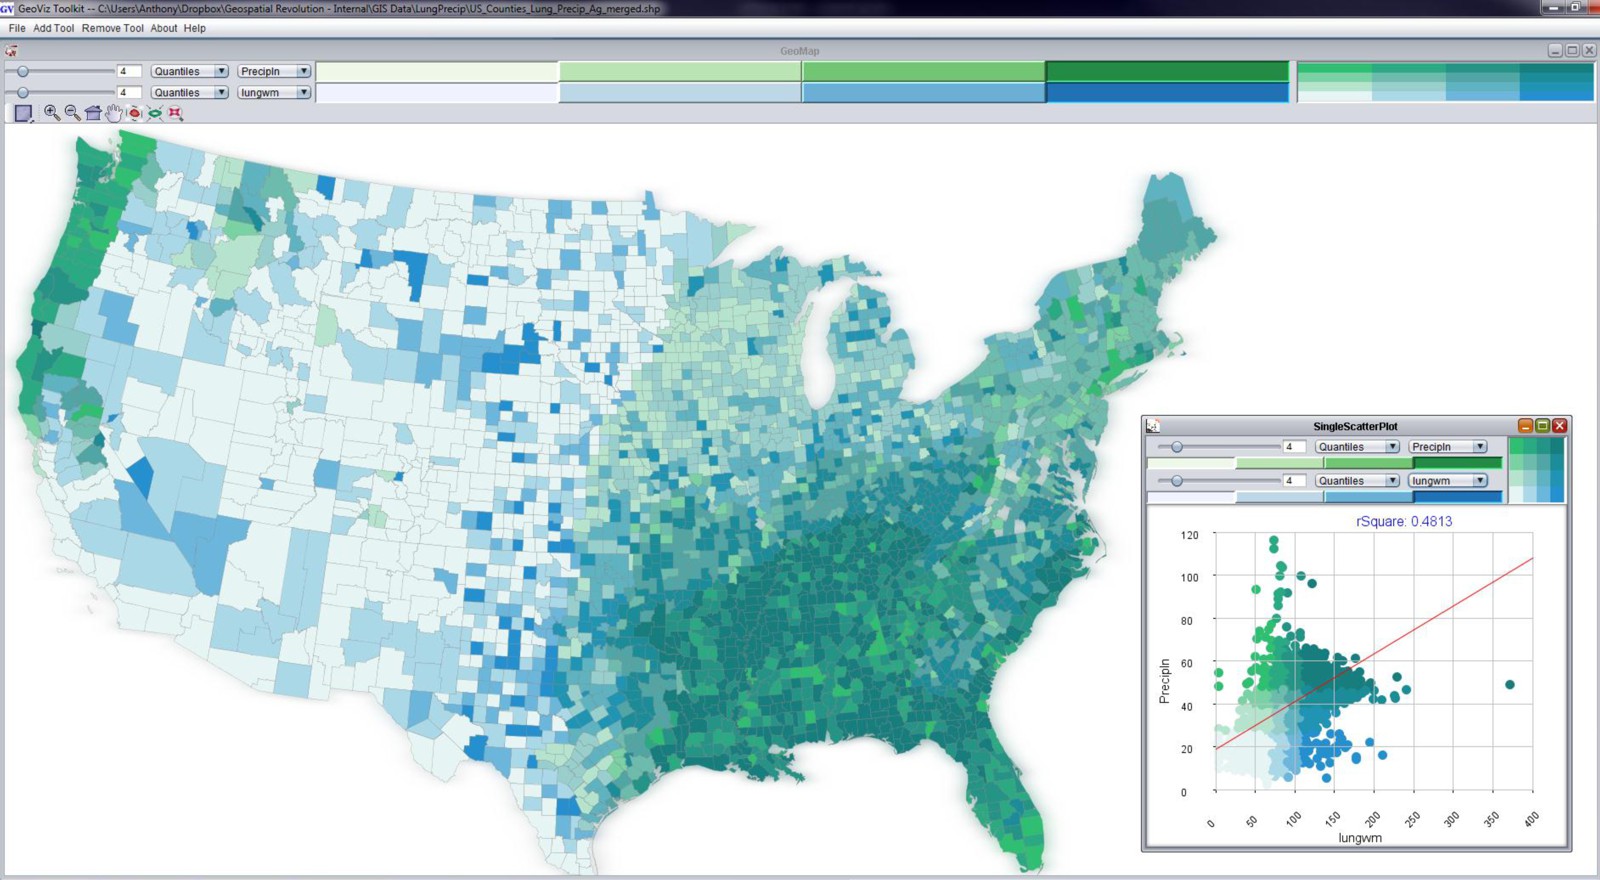This screenshot has width=1600, height=880.
Task: Click the home full-extent map icon
Action: 93,113
